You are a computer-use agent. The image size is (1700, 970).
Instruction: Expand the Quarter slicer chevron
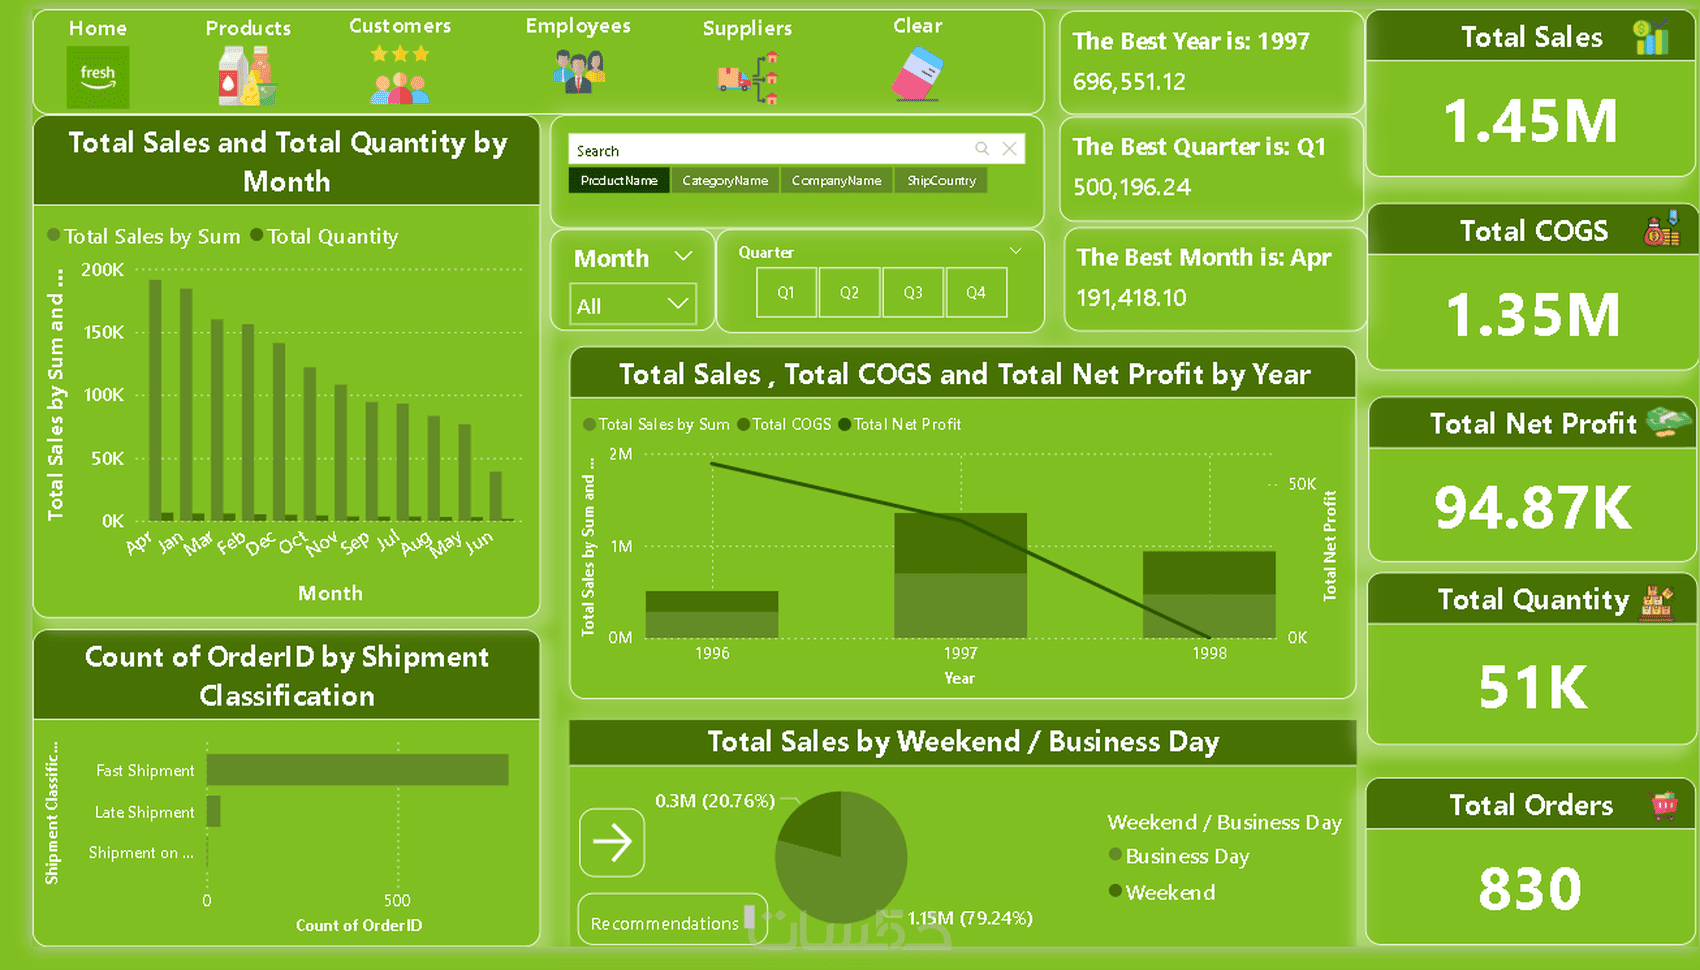point(1016,251)
